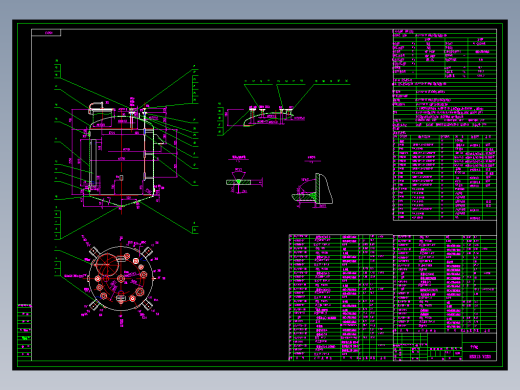Click the title block in the bottom-right corner
The image size is (520, 390).
pos(445,347)
